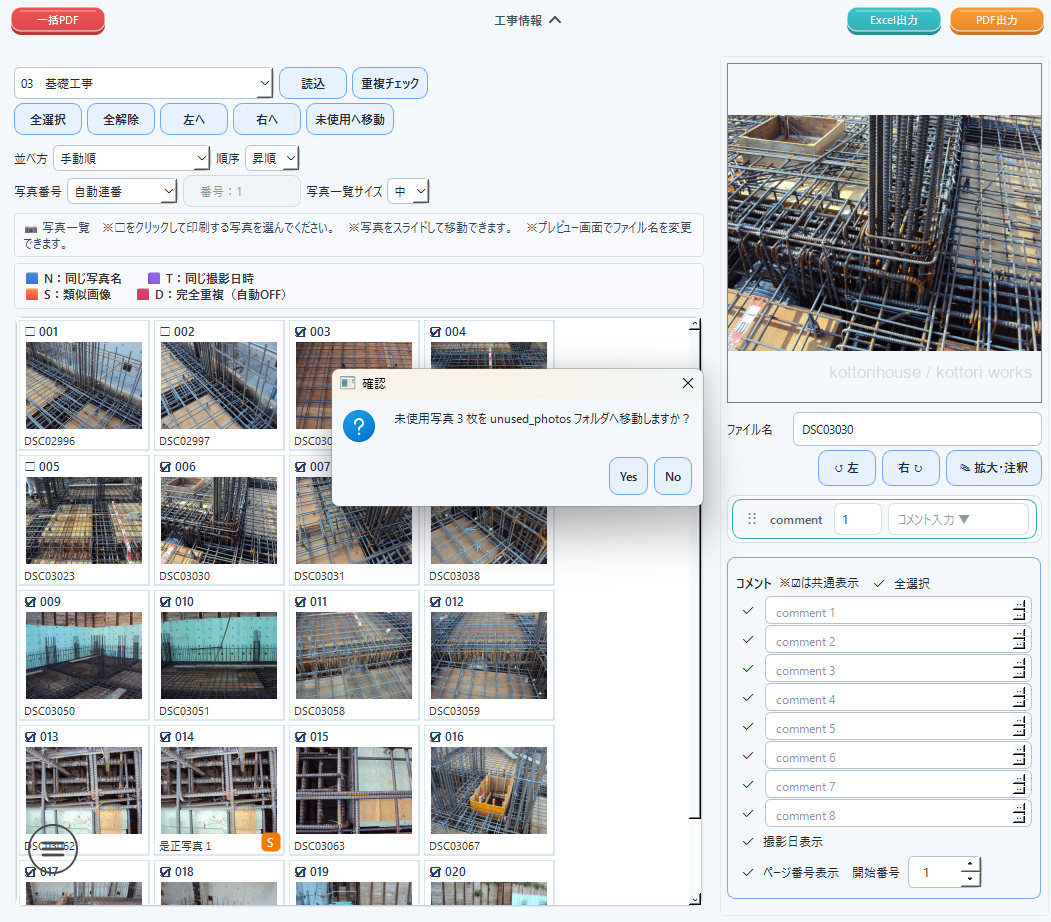Click the red D 完全重複 swatch

[x=143, y=294]
